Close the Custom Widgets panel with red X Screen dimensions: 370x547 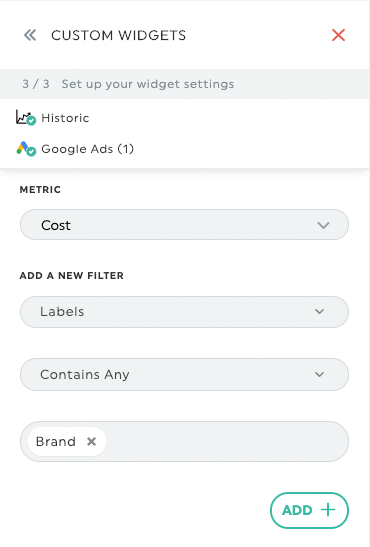338,35
